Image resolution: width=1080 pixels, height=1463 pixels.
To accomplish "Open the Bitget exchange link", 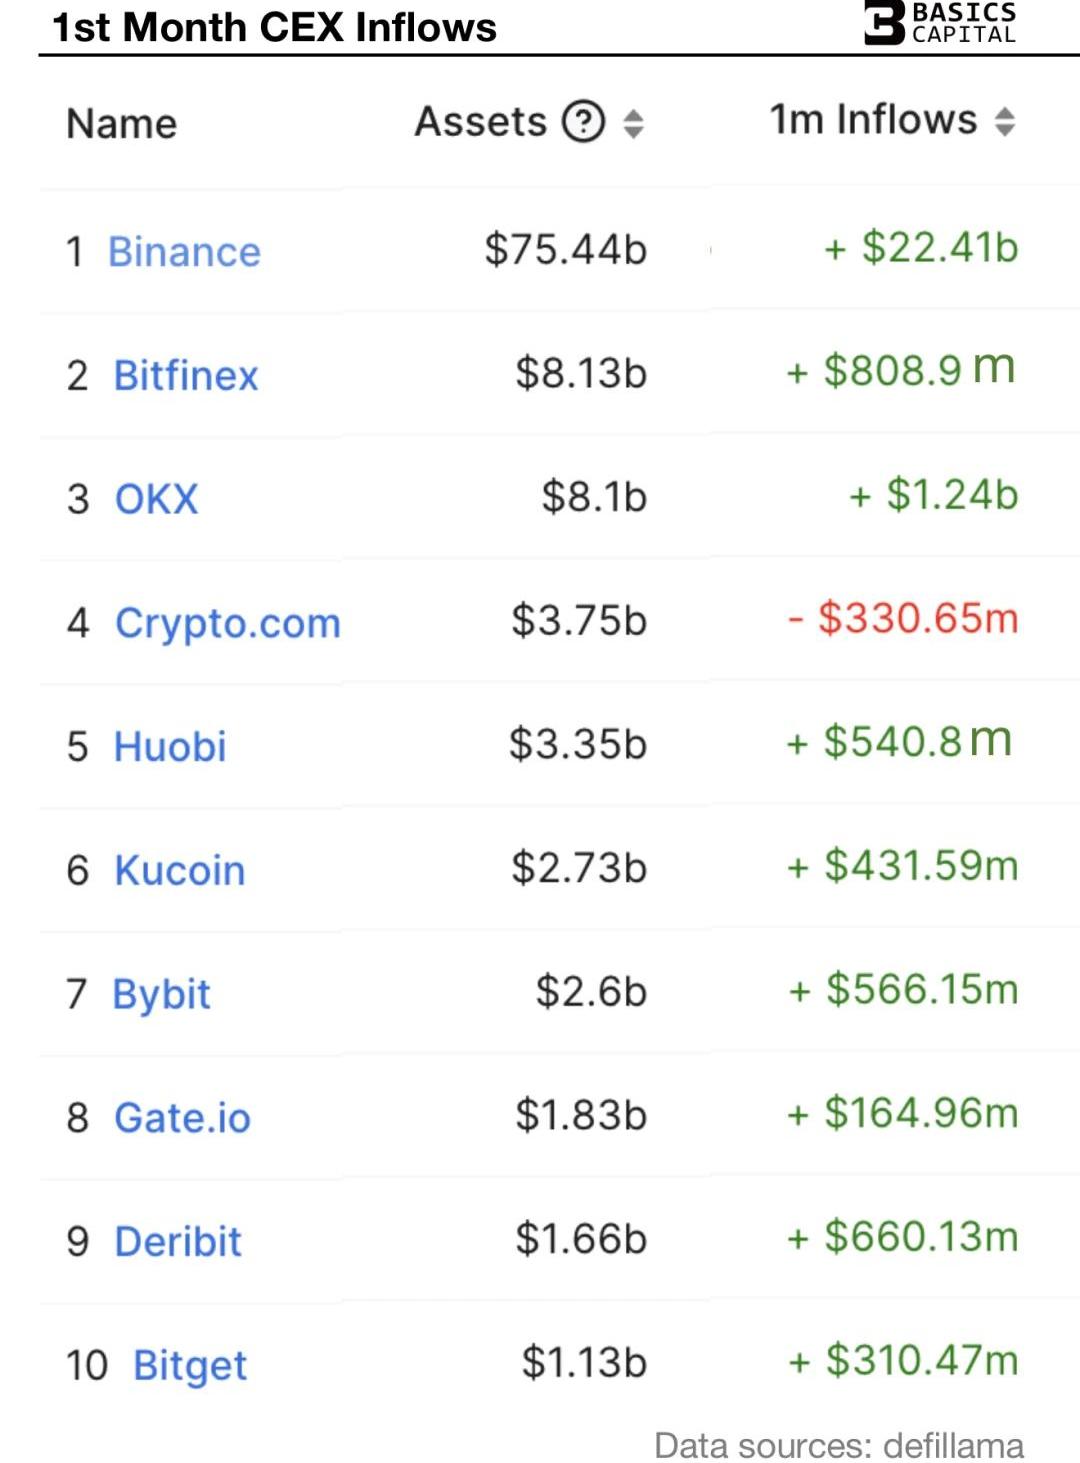I will point(190,1366).
